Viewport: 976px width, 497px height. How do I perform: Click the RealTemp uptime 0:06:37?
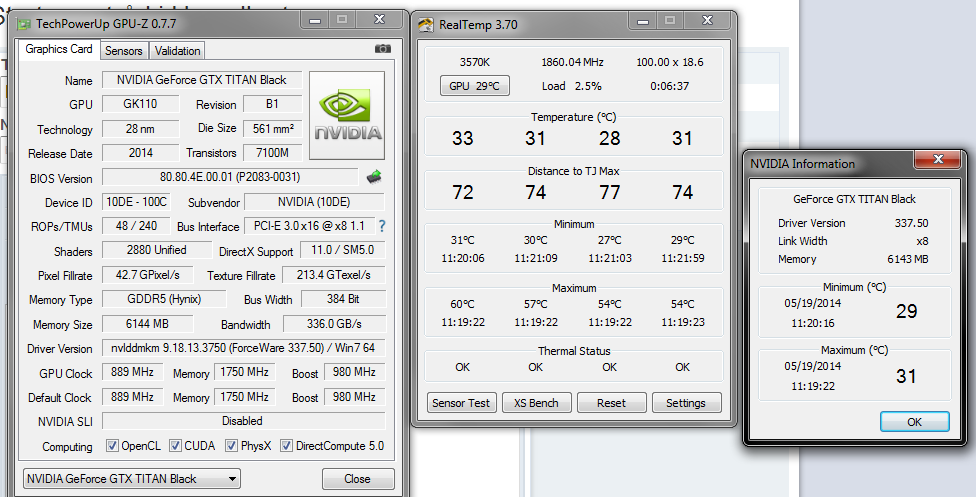tap(670, 86)
